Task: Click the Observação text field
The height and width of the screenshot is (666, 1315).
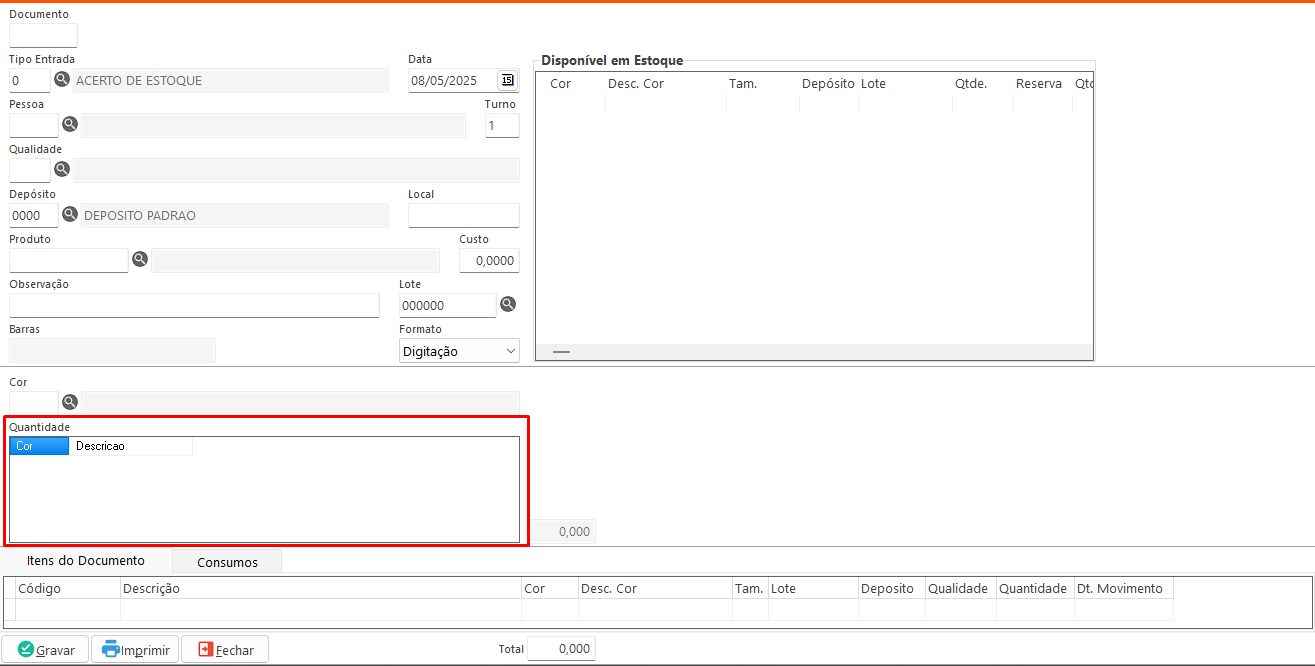Action: (x=194, y=305)
